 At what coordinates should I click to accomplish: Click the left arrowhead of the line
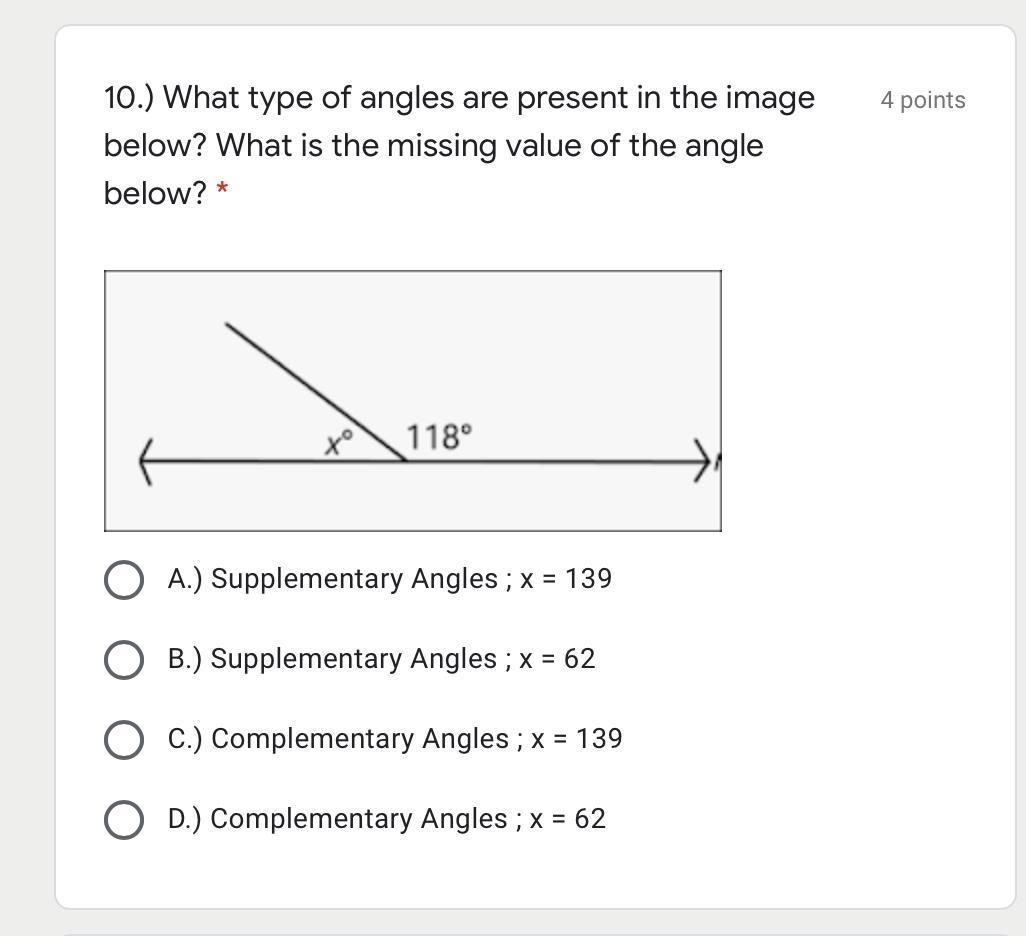[146, 461]
